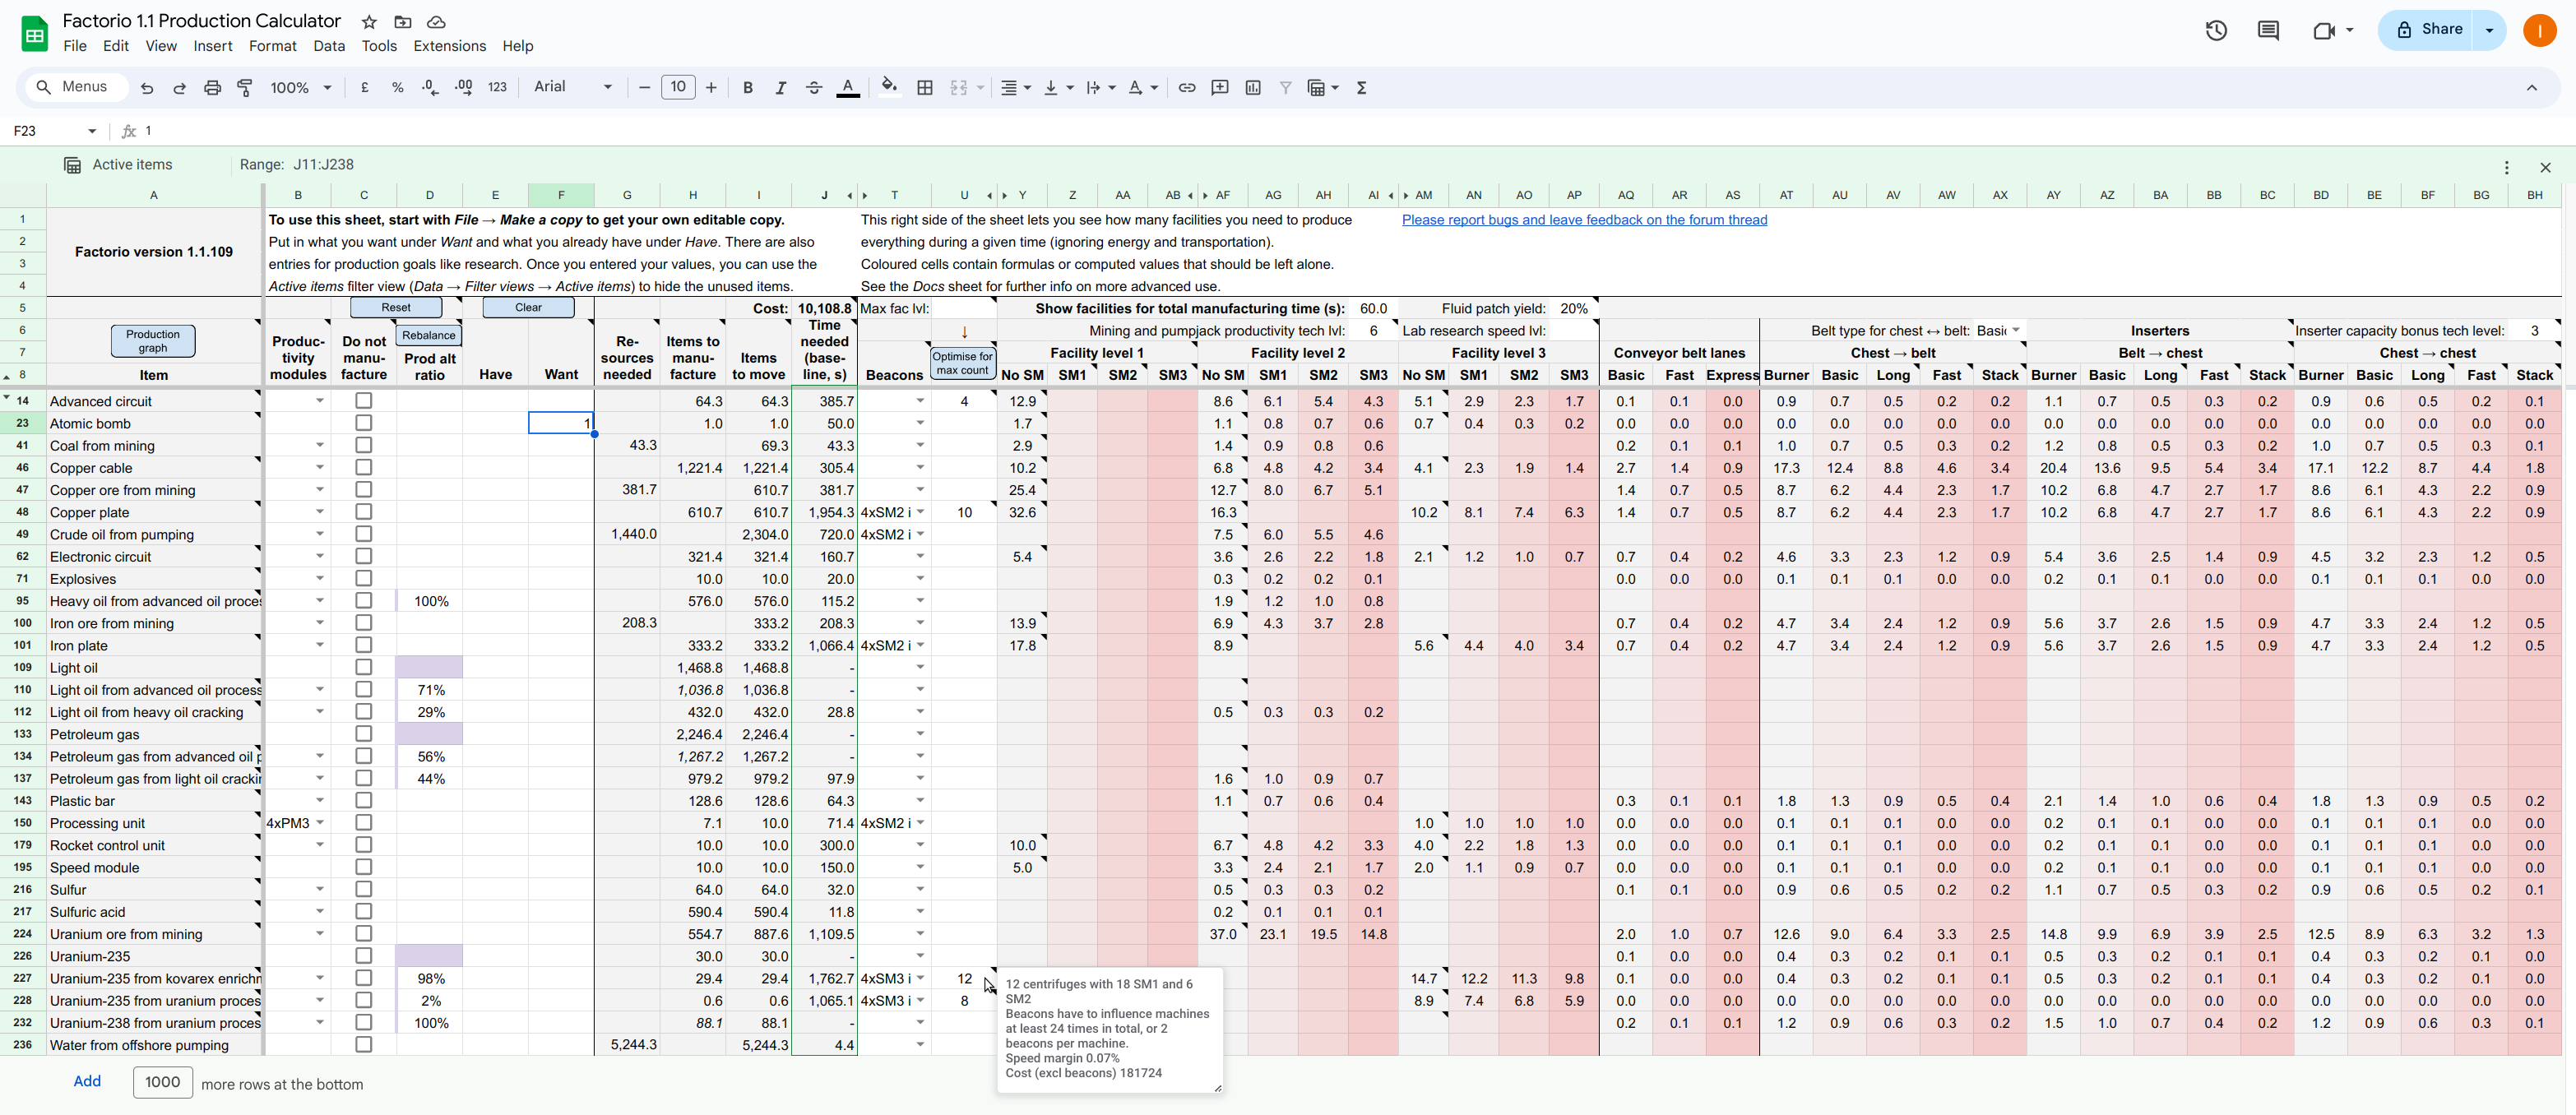
Task: Click the Rebalance button
Action: [x=429, y=336]
